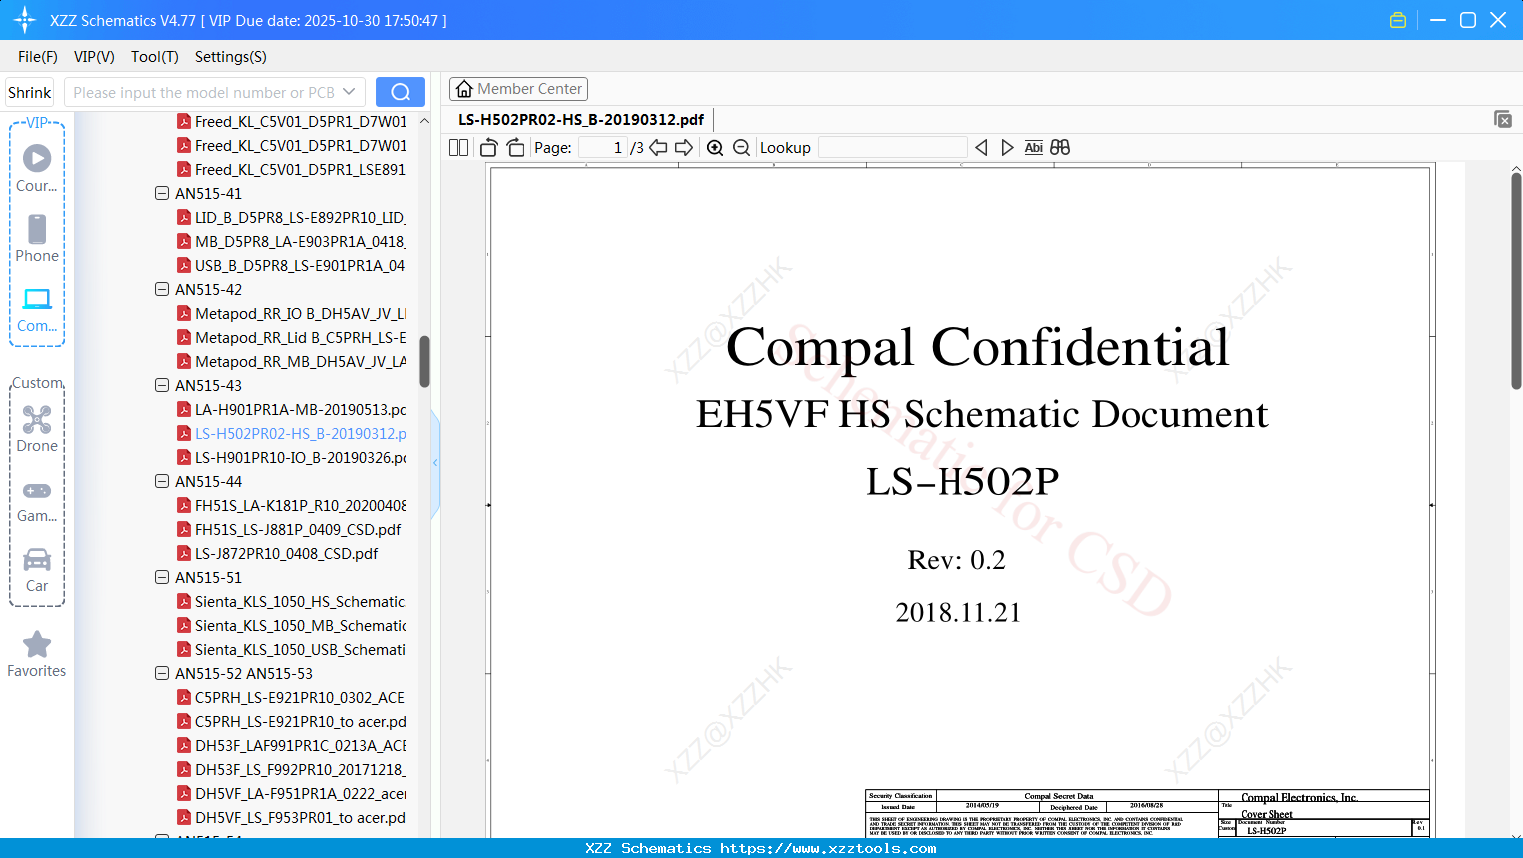Click the XZZ Schematics app logo

(24, 20)
